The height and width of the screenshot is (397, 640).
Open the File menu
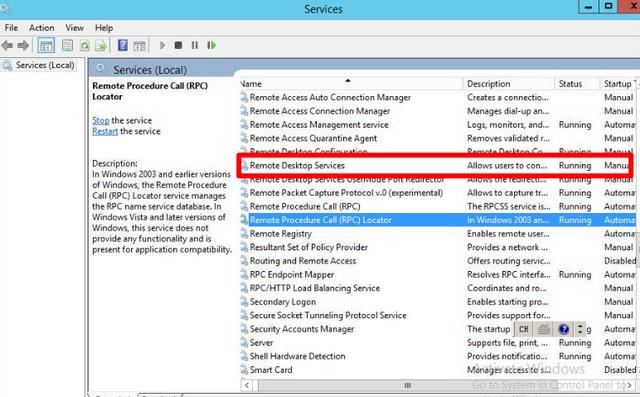click(11, 28)
